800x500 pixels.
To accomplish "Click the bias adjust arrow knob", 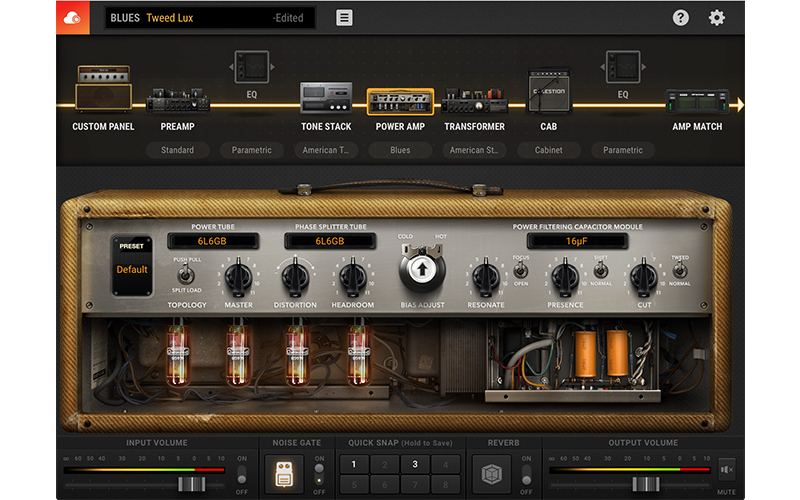I will click(x=422, y=269).
